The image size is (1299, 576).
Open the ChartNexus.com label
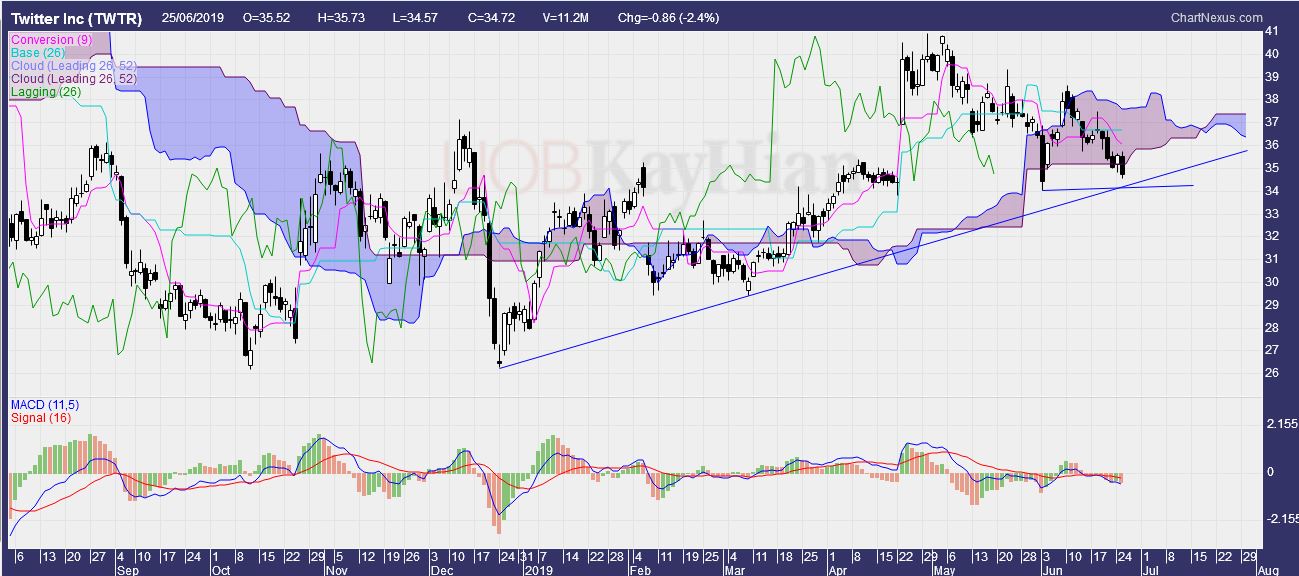tap(1216, 18)
